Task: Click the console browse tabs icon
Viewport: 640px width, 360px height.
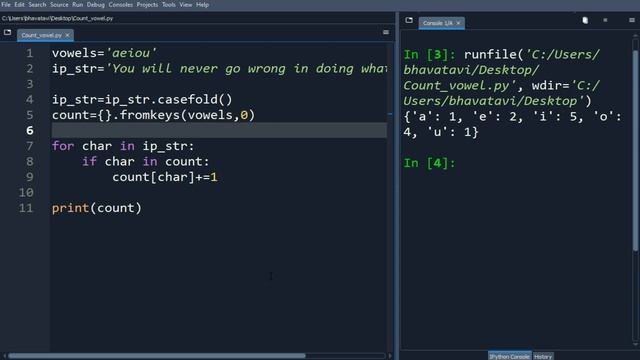Action: pos(409,20)
